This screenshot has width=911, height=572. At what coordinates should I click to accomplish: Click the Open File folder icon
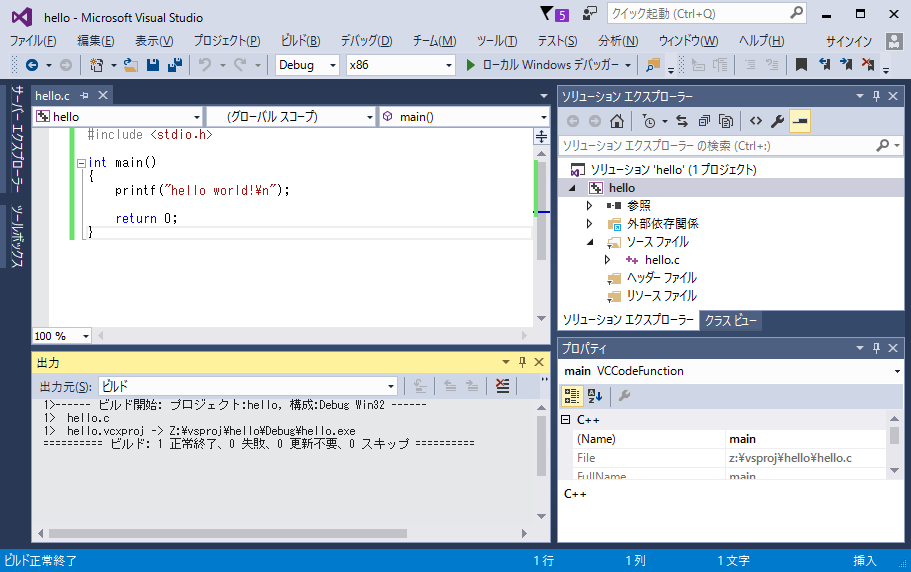tap(131, 65)
